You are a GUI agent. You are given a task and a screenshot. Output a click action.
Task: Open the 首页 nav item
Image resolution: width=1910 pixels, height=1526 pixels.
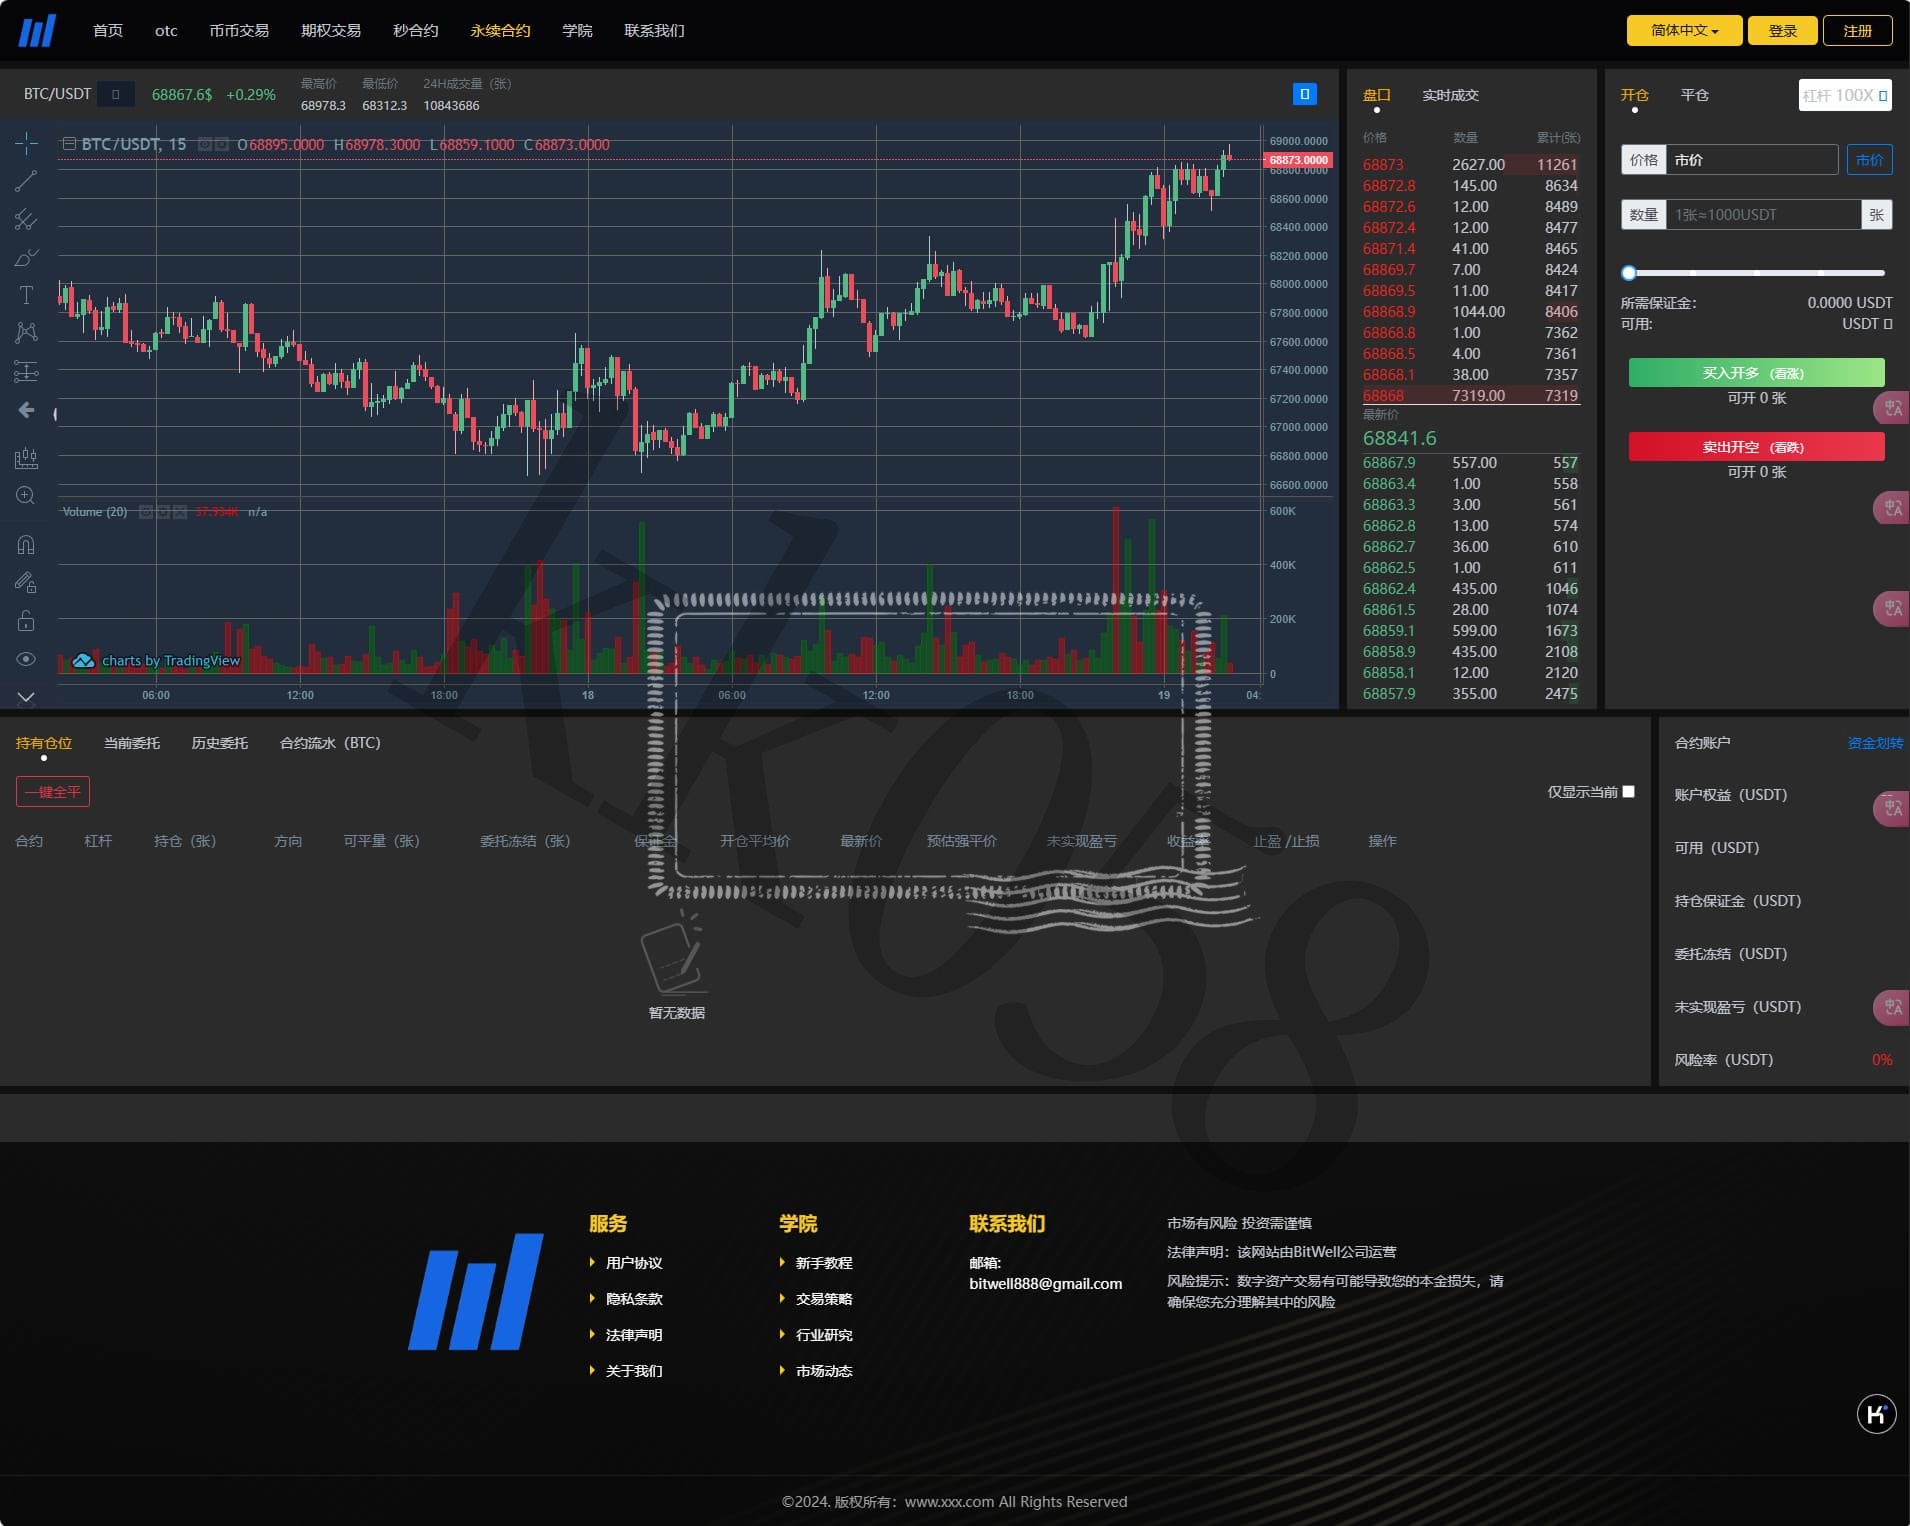pos(108,31)
